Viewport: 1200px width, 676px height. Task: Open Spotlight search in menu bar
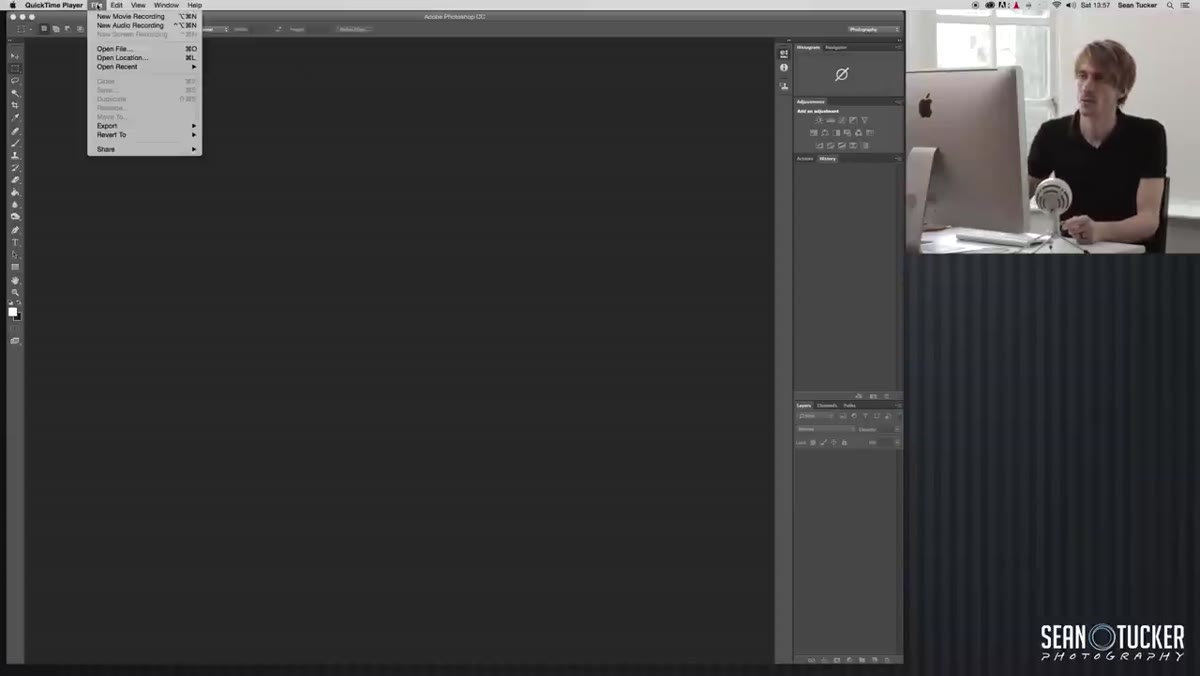click(1170, 5)
